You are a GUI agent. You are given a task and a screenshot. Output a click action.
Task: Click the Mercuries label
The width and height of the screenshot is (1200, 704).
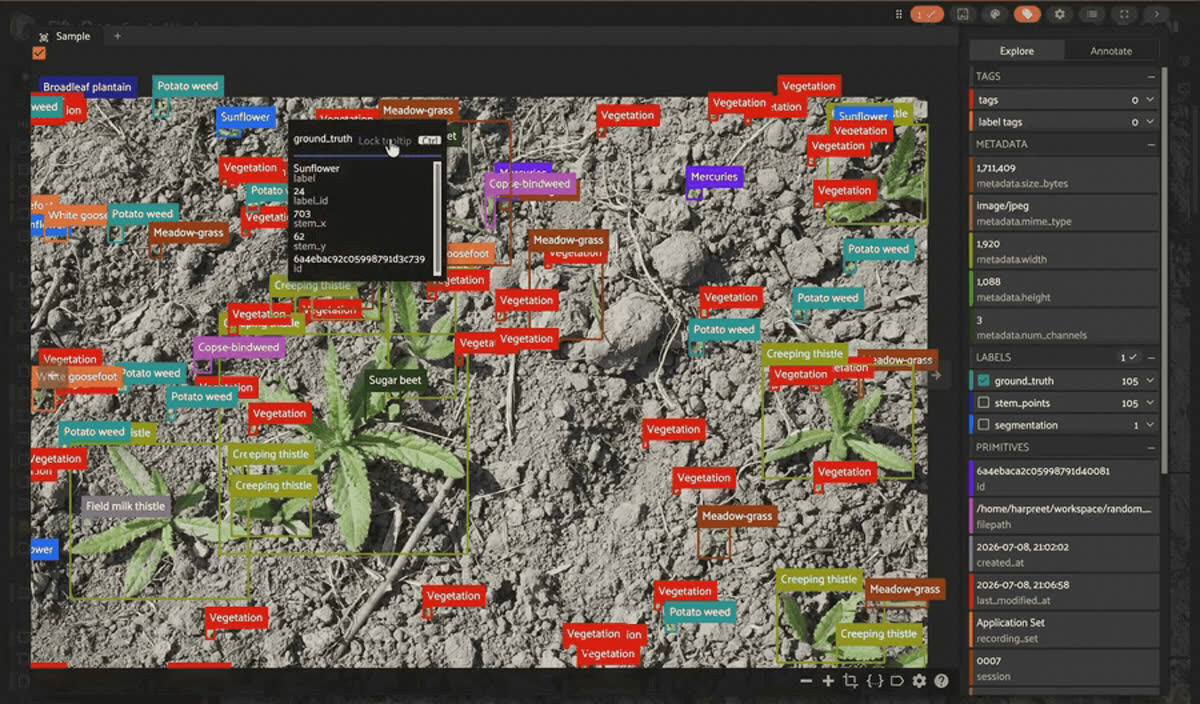tap(714, 176)
